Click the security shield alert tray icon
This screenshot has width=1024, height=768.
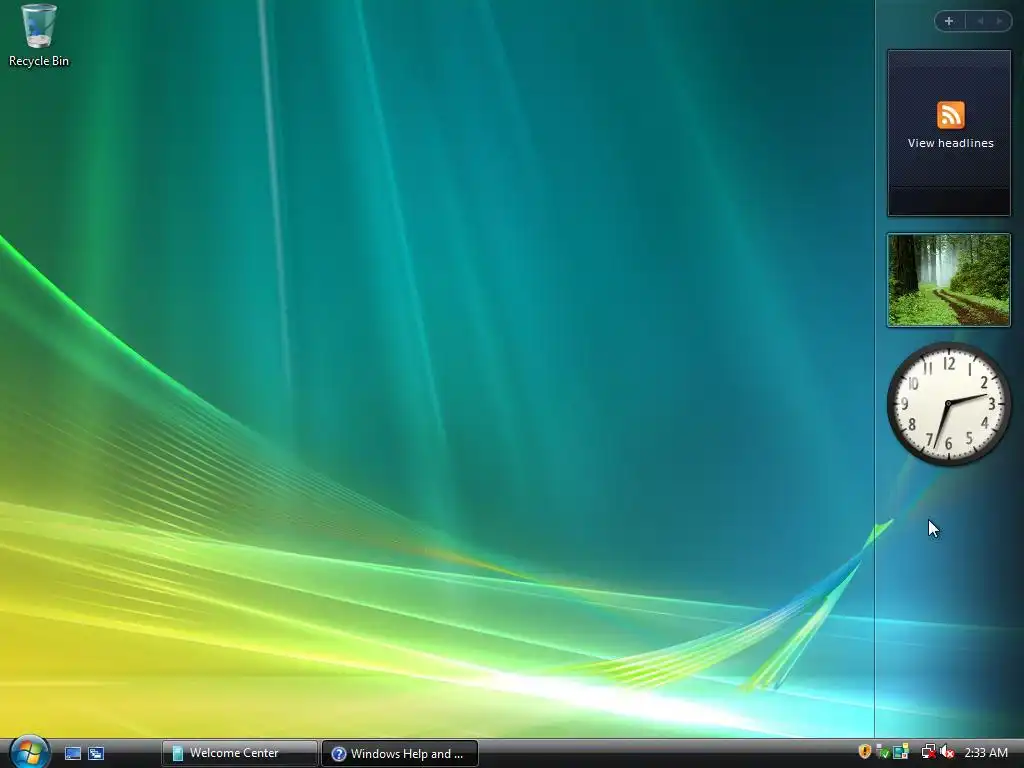pos(864,752)
